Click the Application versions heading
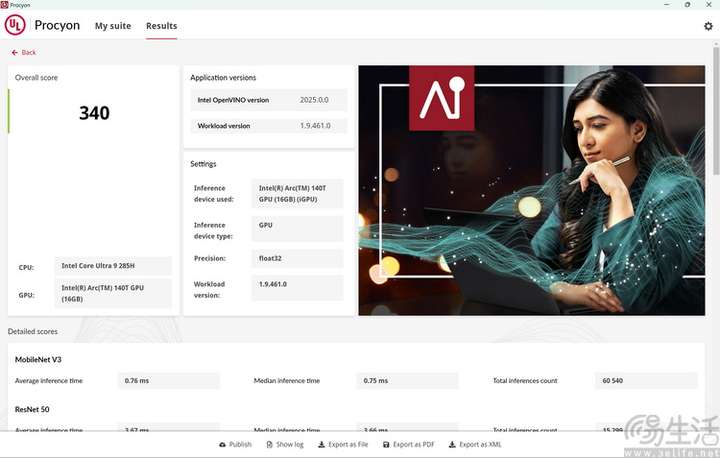The width and height of the screenshot is (720, 458). (223, 78)
